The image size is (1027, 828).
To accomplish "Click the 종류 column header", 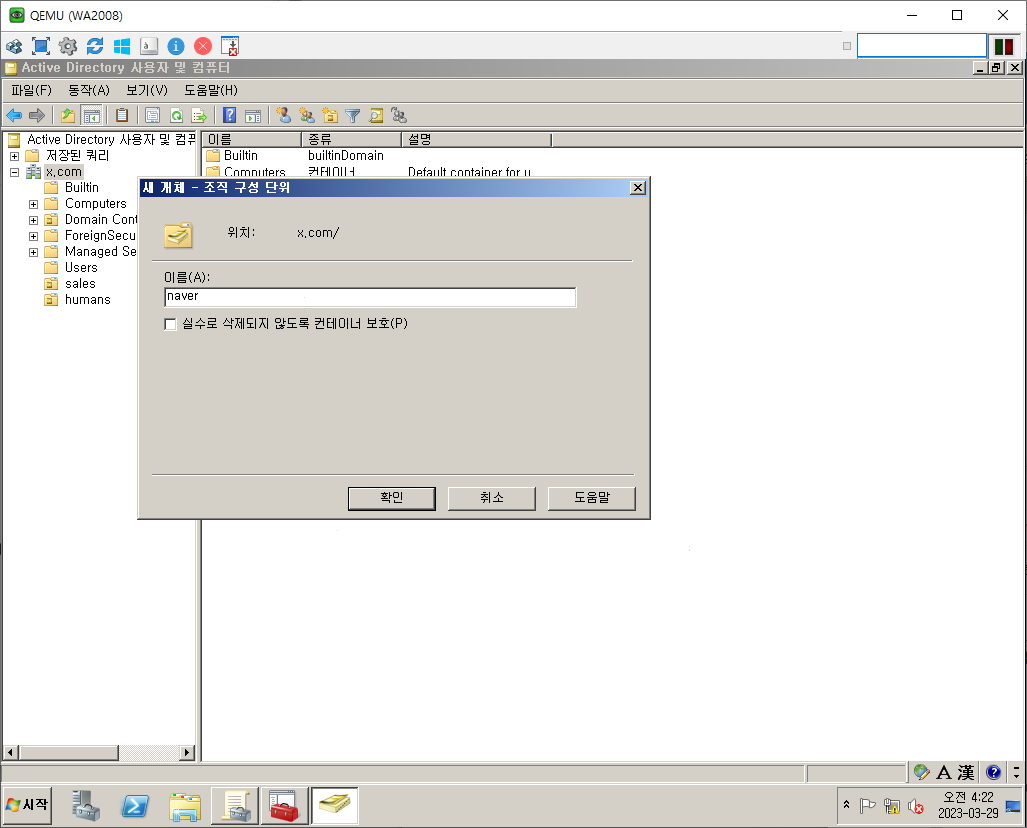I will tap(351, 140).
